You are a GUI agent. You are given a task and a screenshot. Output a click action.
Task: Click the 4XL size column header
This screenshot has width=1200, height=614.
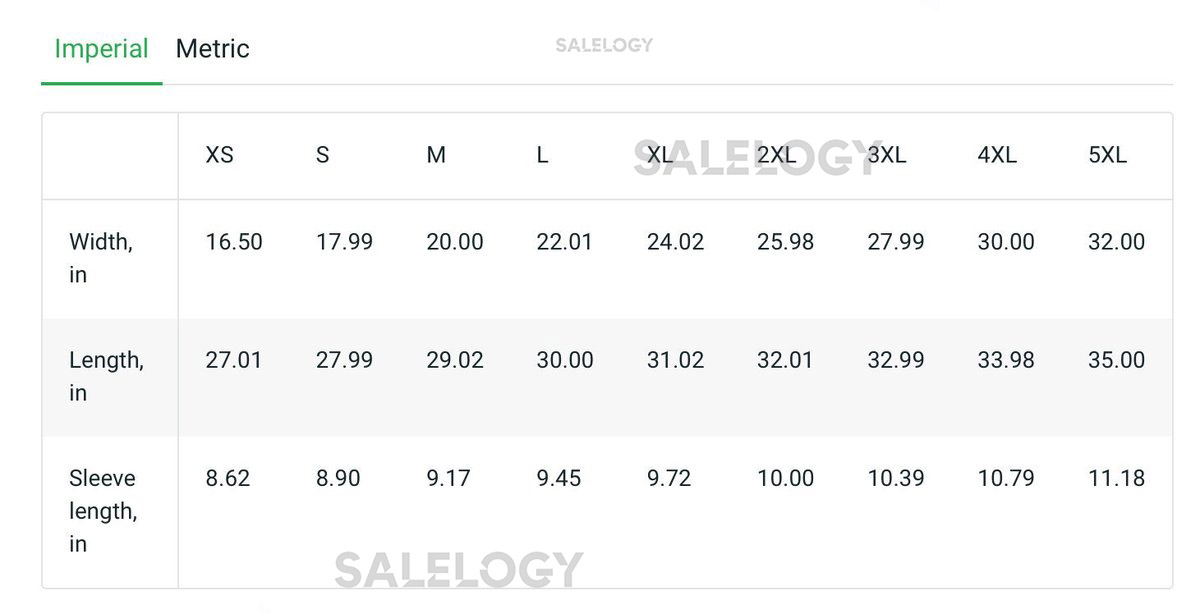(x=997, y=155)
